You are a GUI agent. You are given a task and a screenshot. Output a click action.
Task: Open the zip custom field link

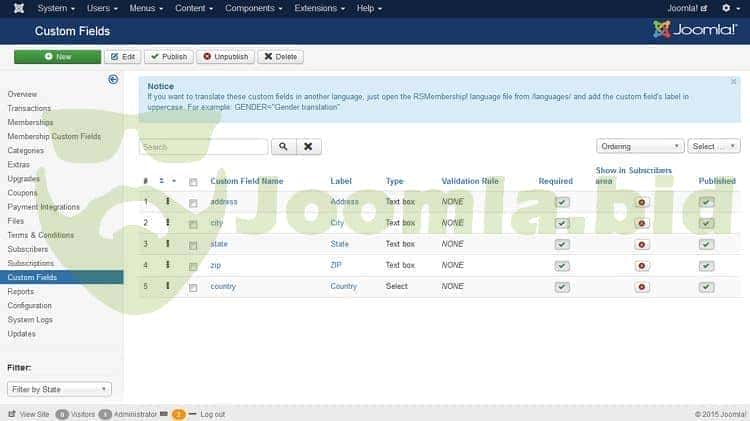tap(215, 265)
